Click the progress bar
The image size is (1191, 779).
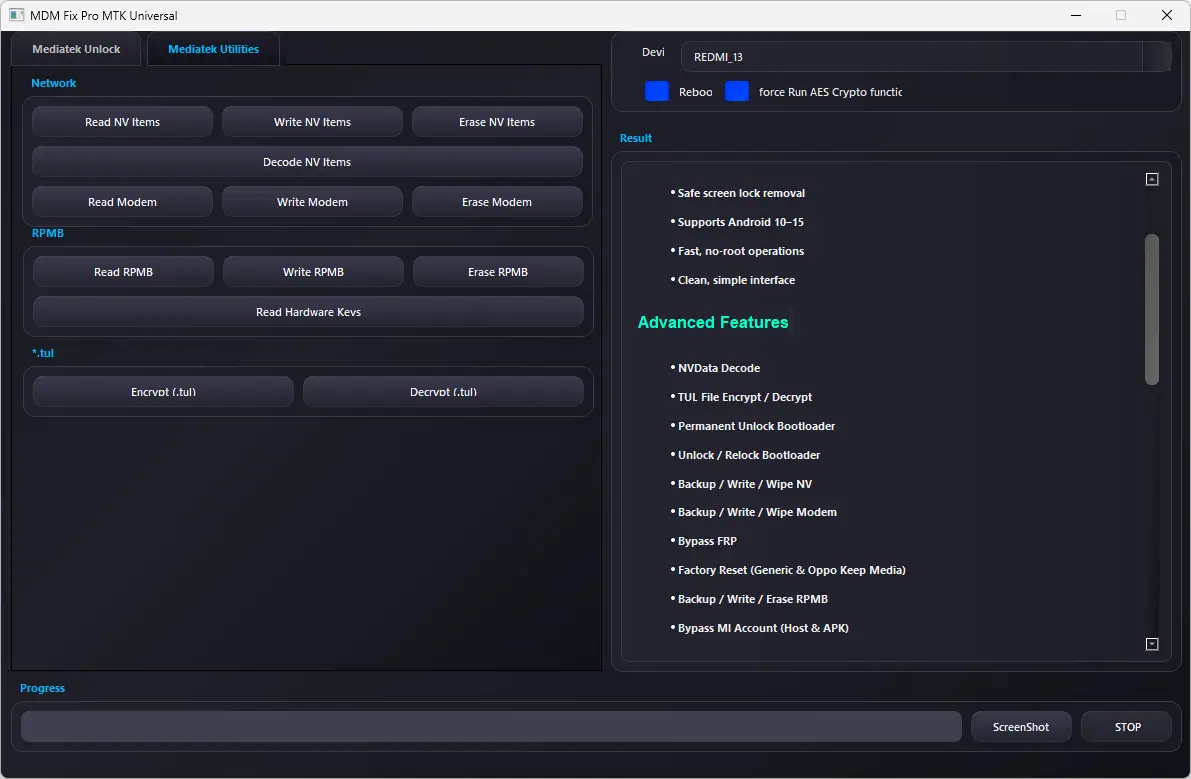pyautogui.click(x=491, y=727)
